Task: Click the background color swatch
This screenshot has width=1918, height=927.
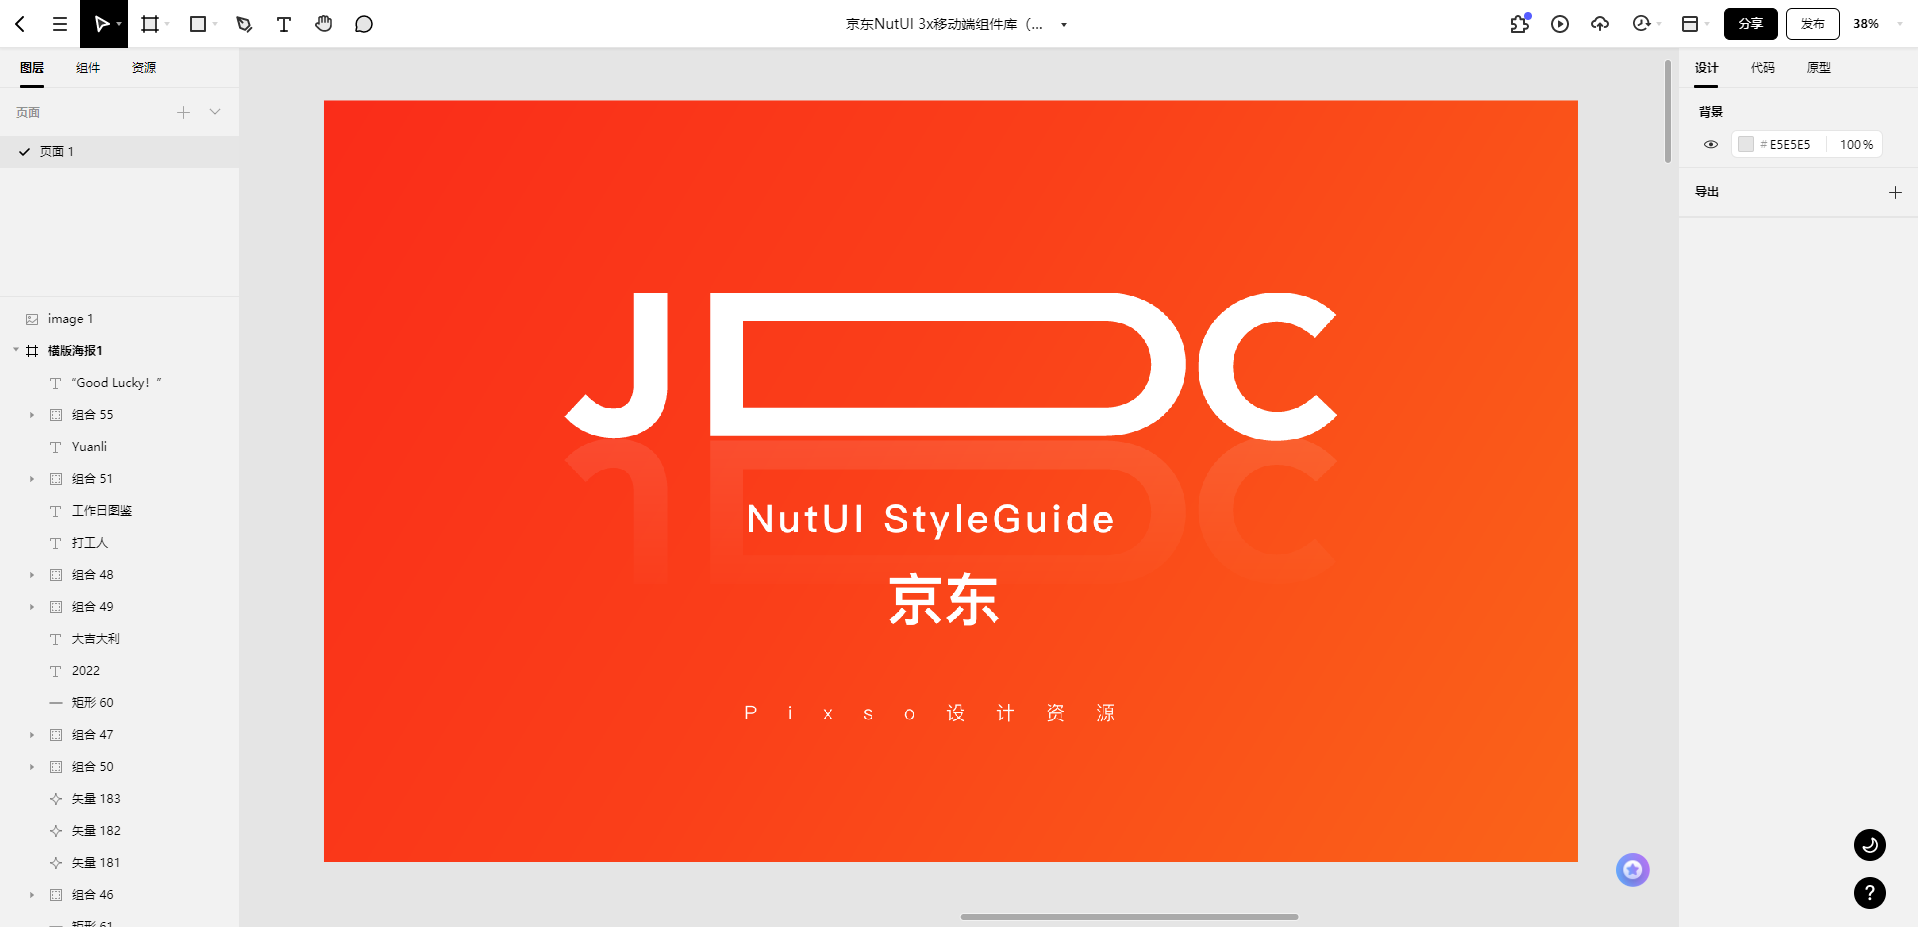Action: [x=1746, y=144]
